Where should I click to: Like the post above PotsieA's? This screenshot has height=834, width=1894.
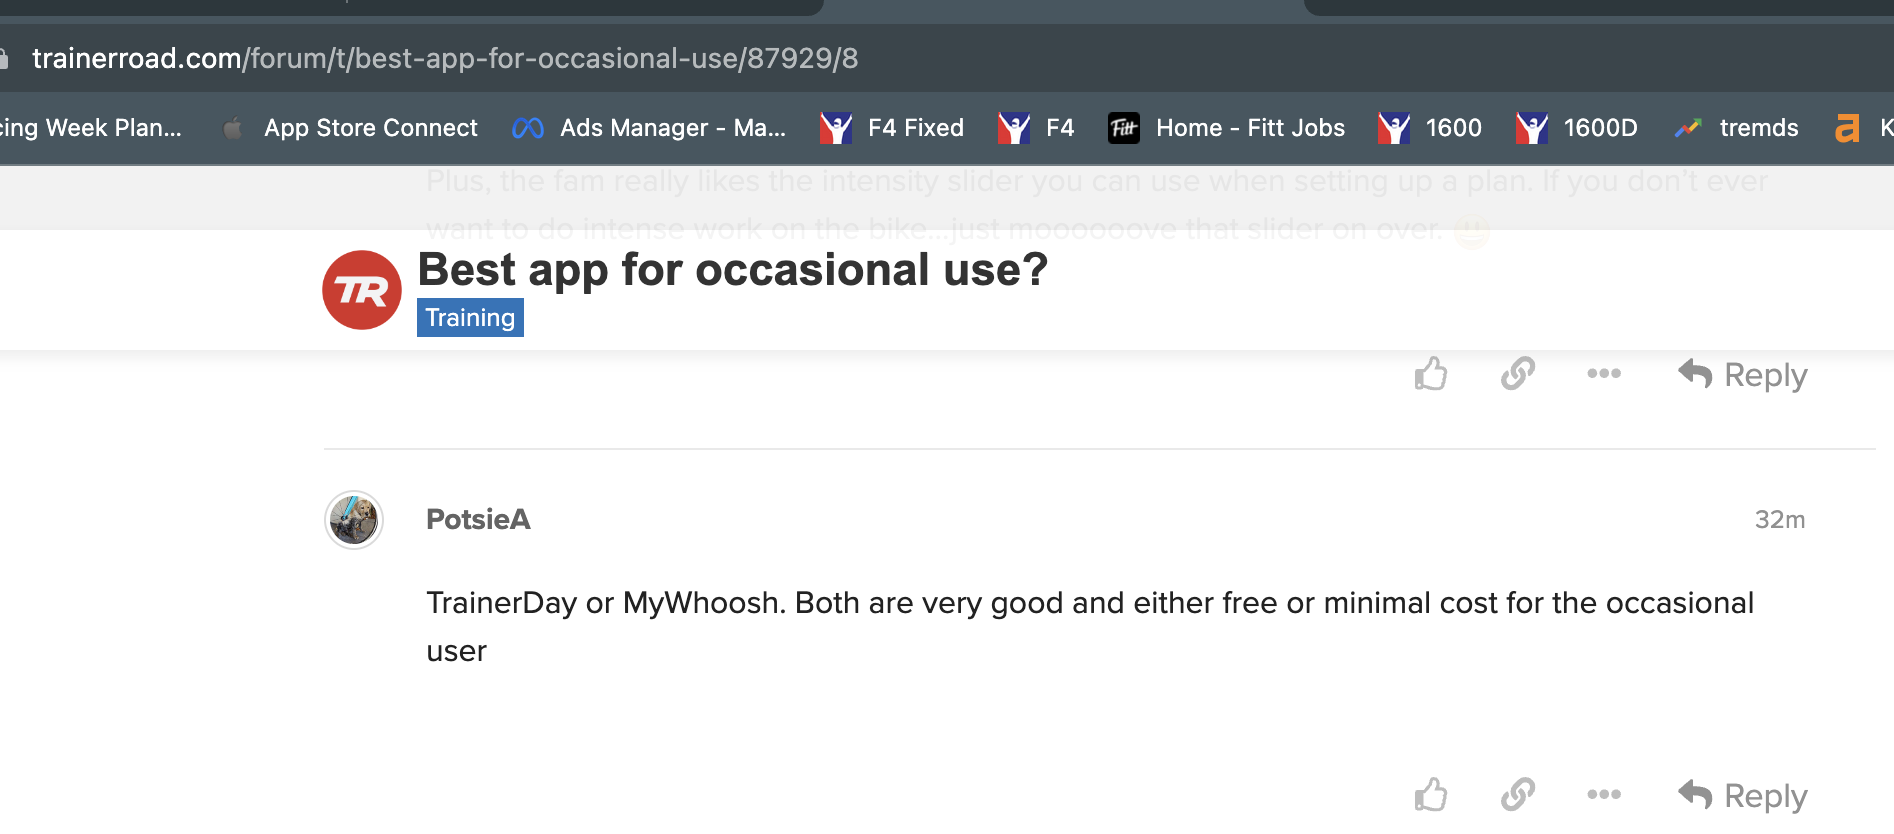[x=1431, y=374]
